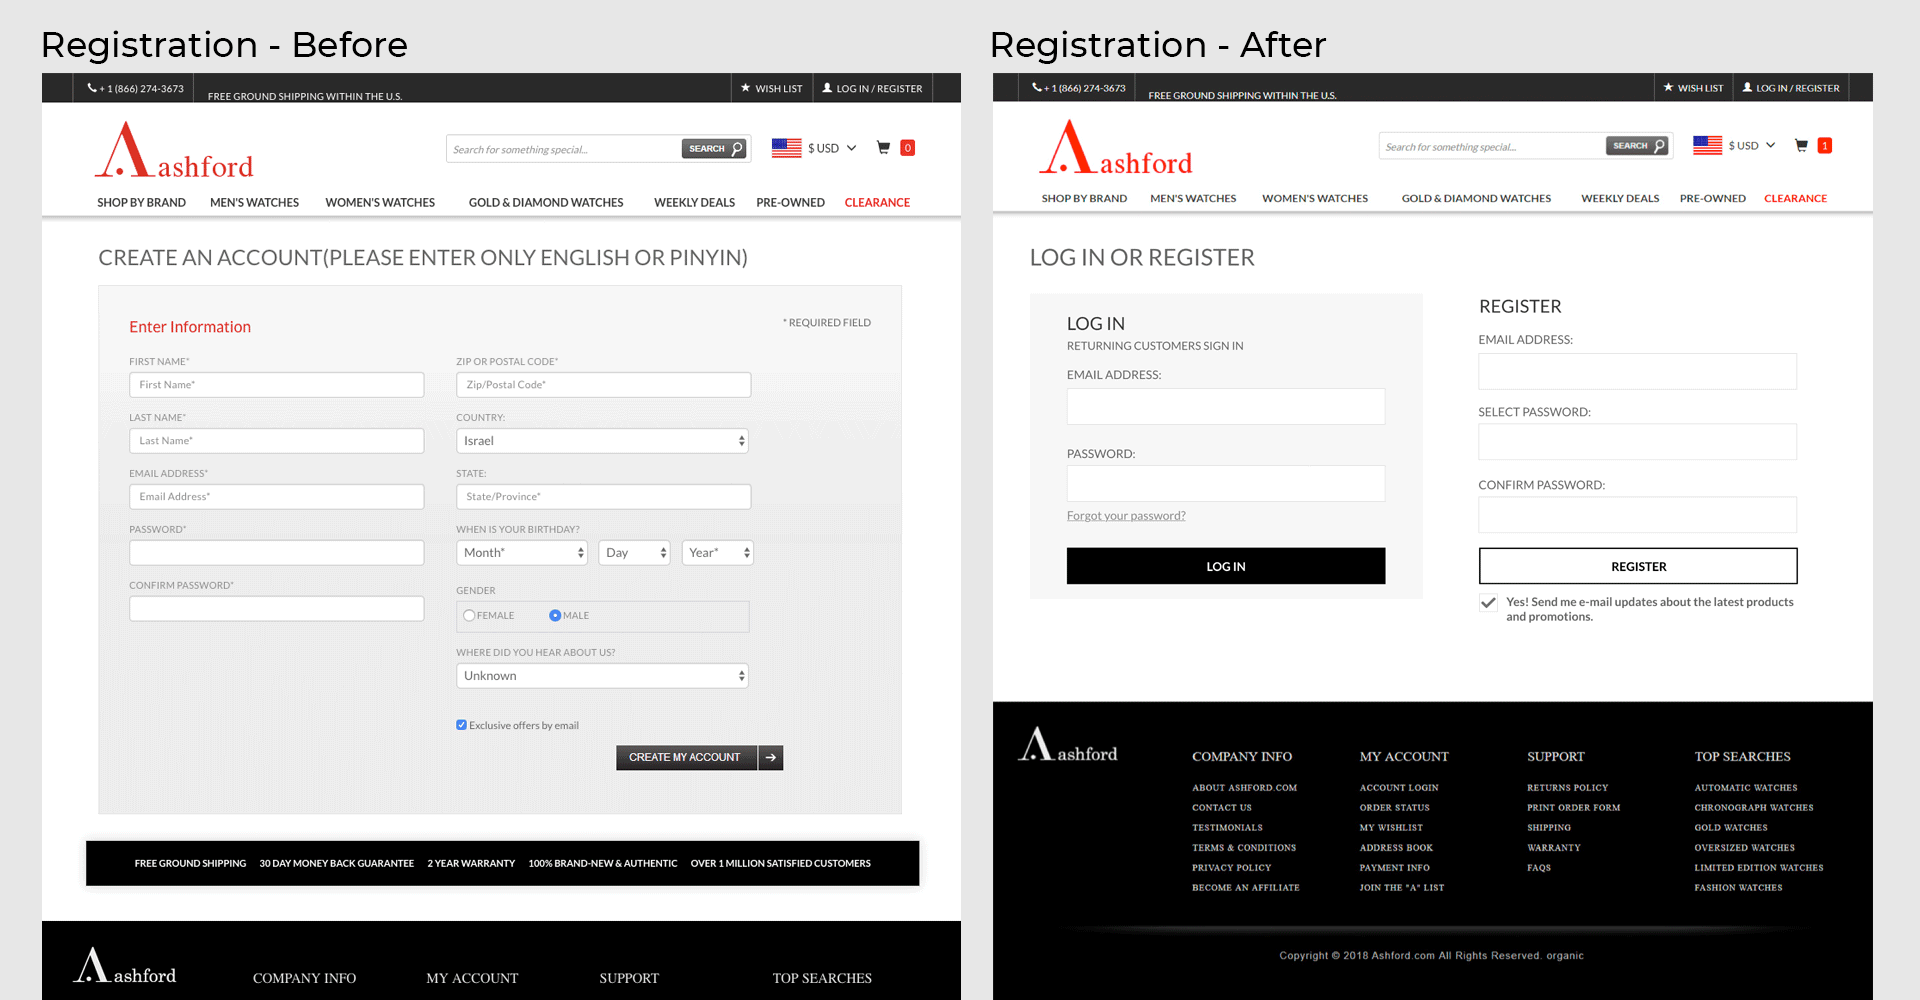1920x1000 pixels.
Task: Click Search magnifier button in Before page
Action: pyautogui.click(x=714, y=149)
